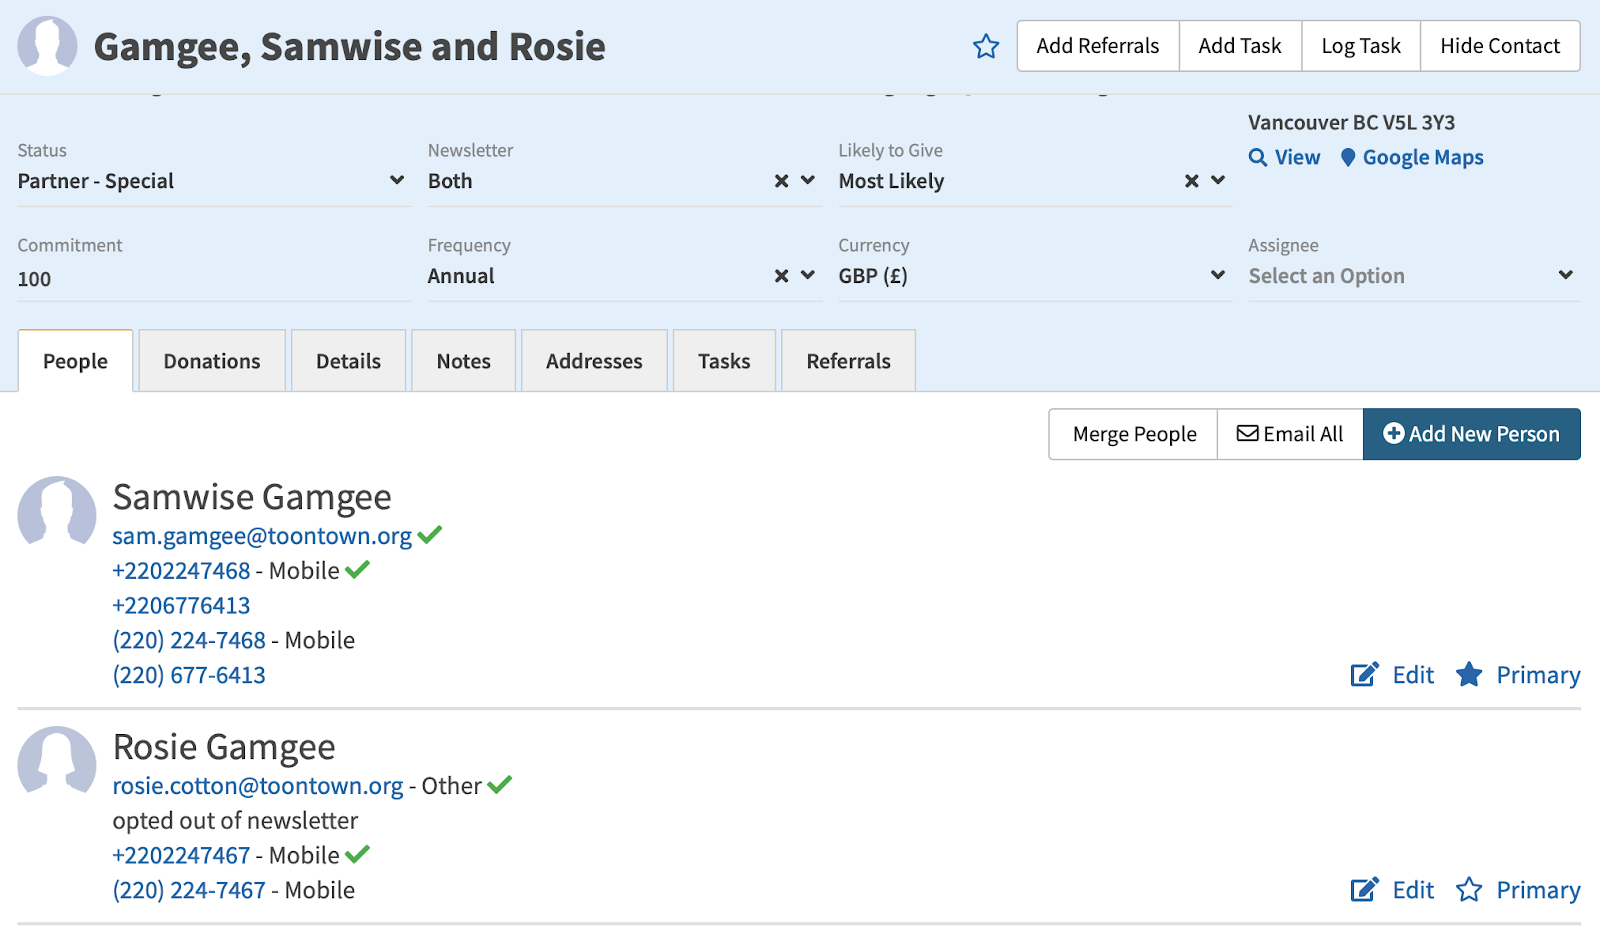This screenshot has height=938, width=1600.
Task: Clear the Frequency value with the X icon
Action: coord(781,276)
